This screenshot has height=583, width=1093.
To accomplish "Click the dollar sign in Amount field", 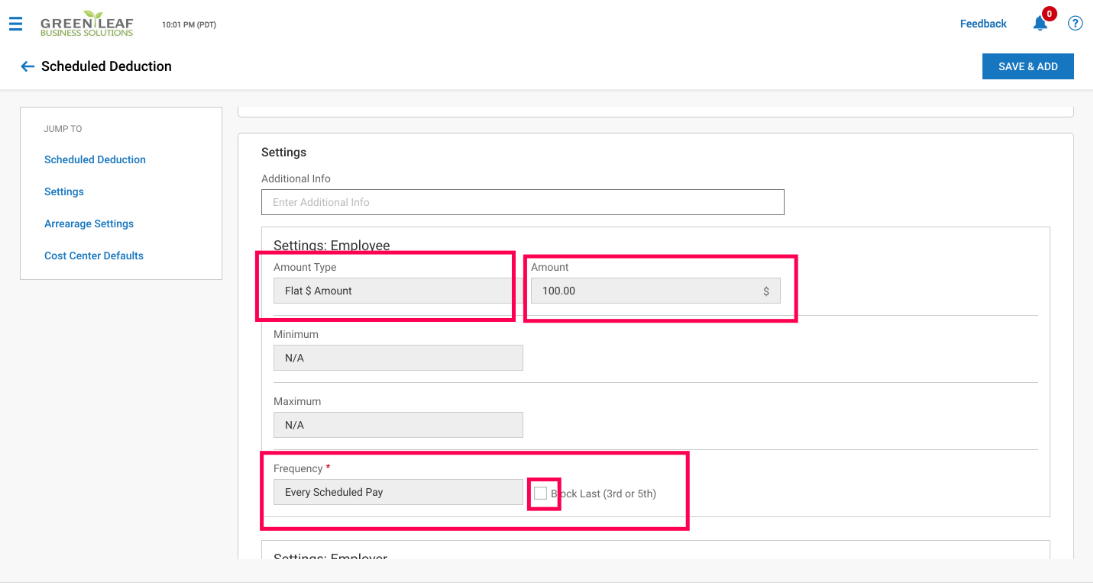I will point(766,291).
